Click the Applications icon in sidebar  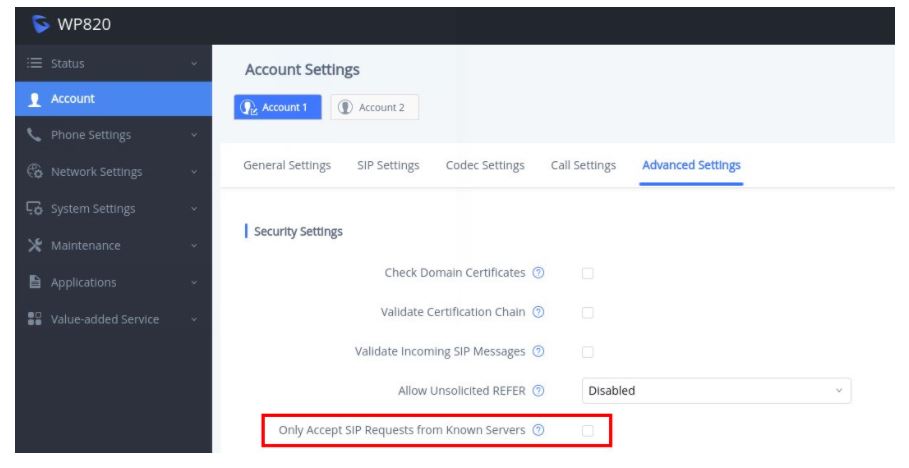[34, 283]
